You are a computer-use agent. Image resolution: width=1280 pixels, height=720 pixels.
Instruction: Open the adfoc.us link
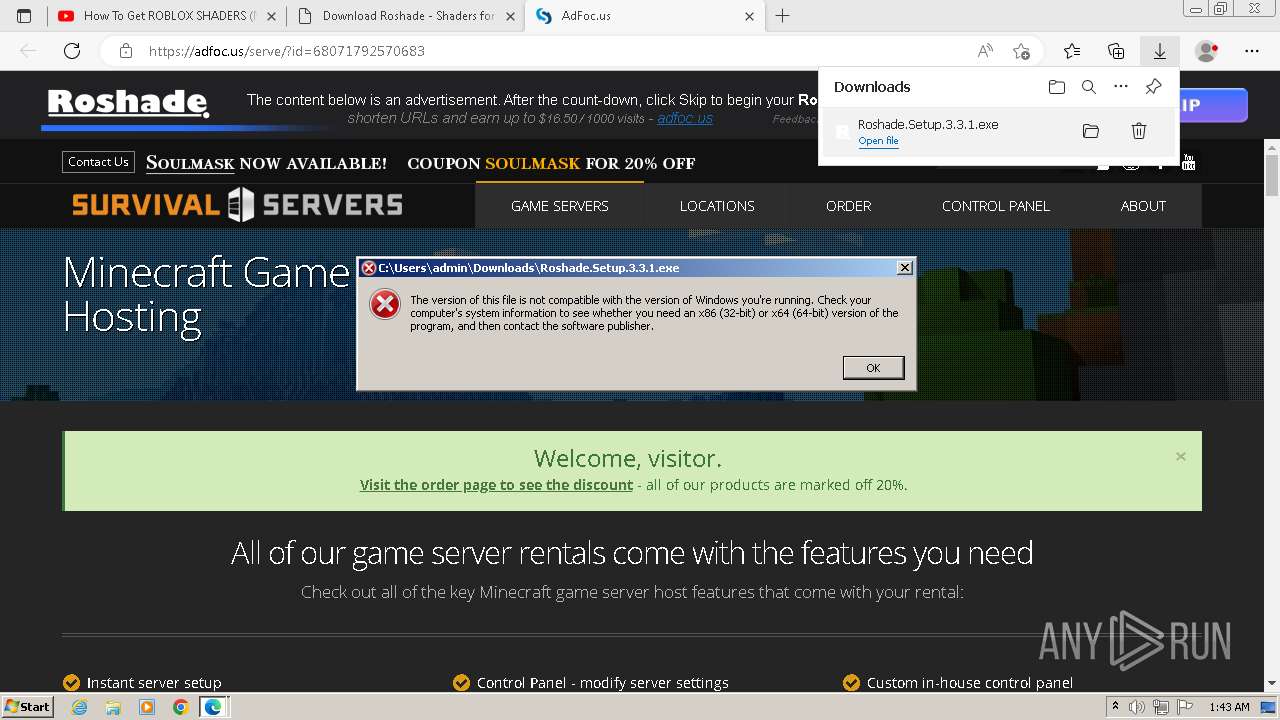coord(685,118)
